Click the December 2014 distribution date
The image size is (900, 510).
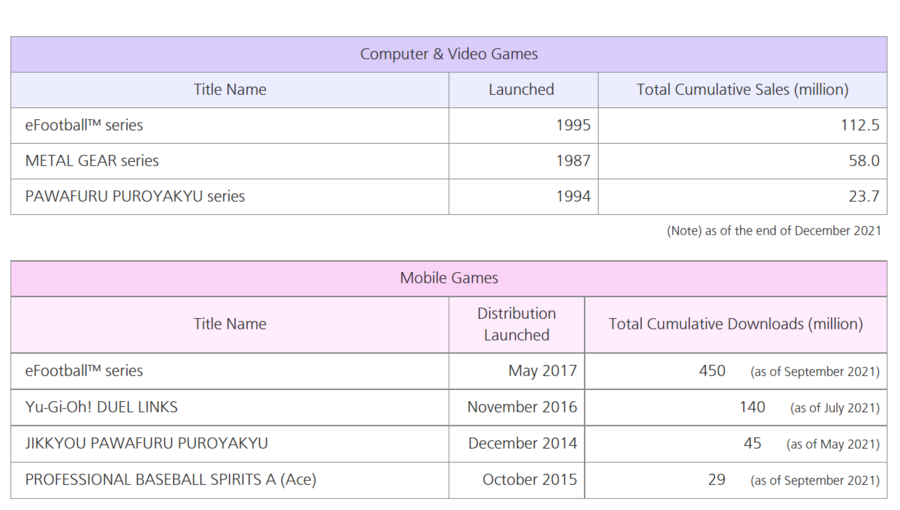(522, 443)
